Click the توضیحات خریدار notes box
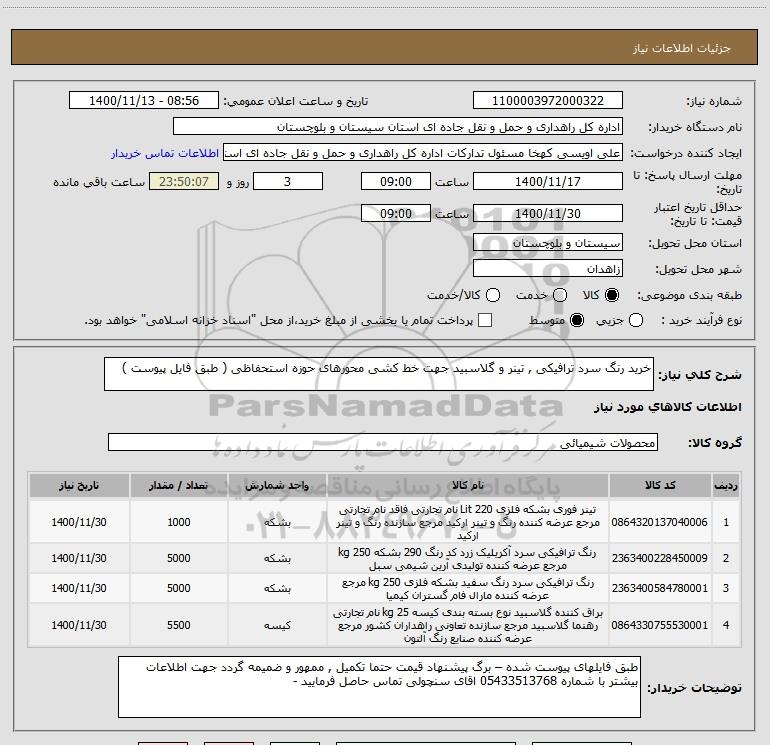Image resolution: width=770 pixels, height=745 pixels. (379, 687)
